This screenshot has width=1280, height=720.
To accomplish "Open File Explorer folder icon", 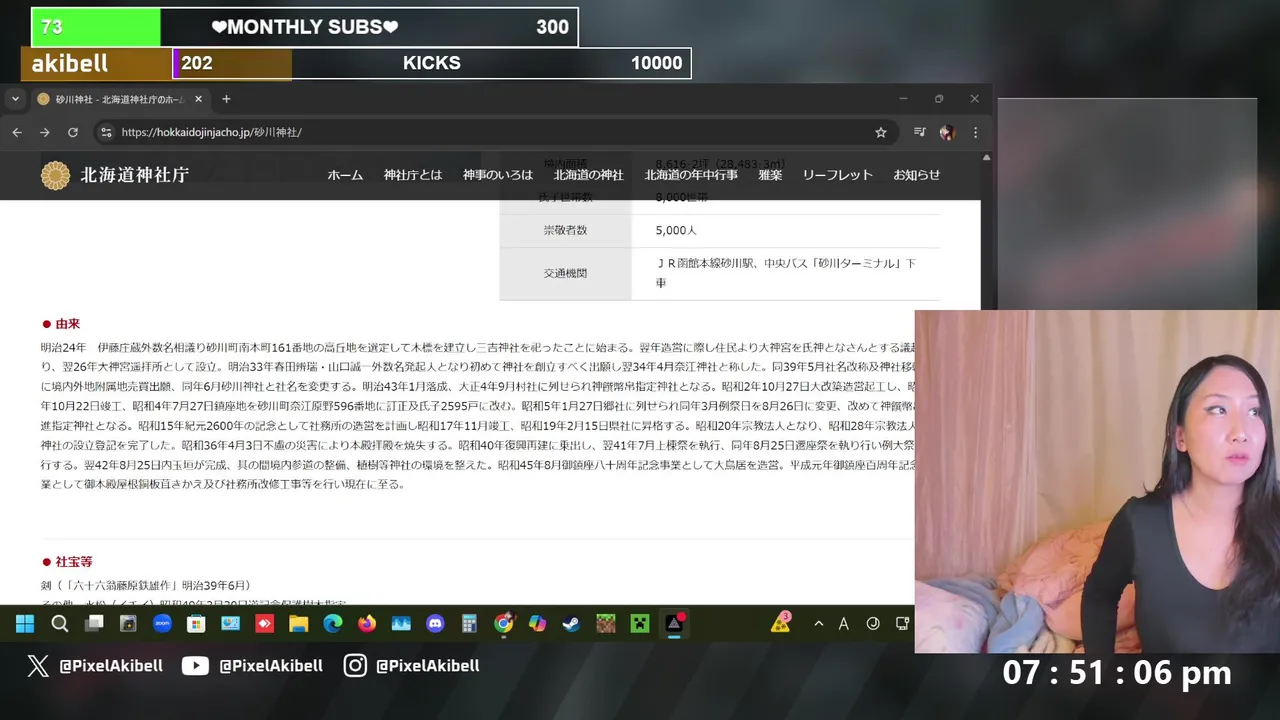I will click(x=298, y=624).
